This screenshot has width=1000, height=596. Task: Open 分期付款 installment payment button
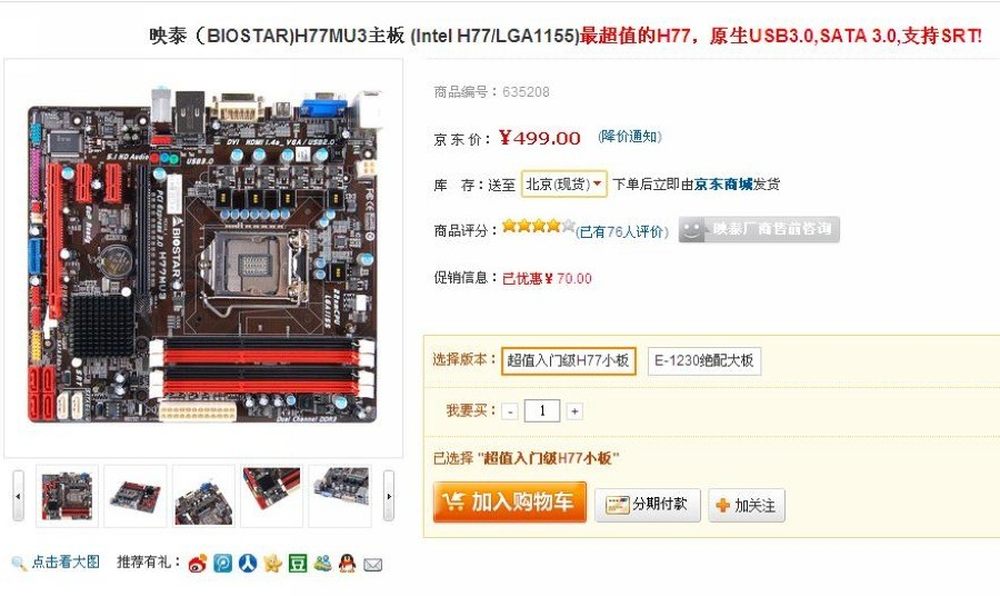coord(647,505)
